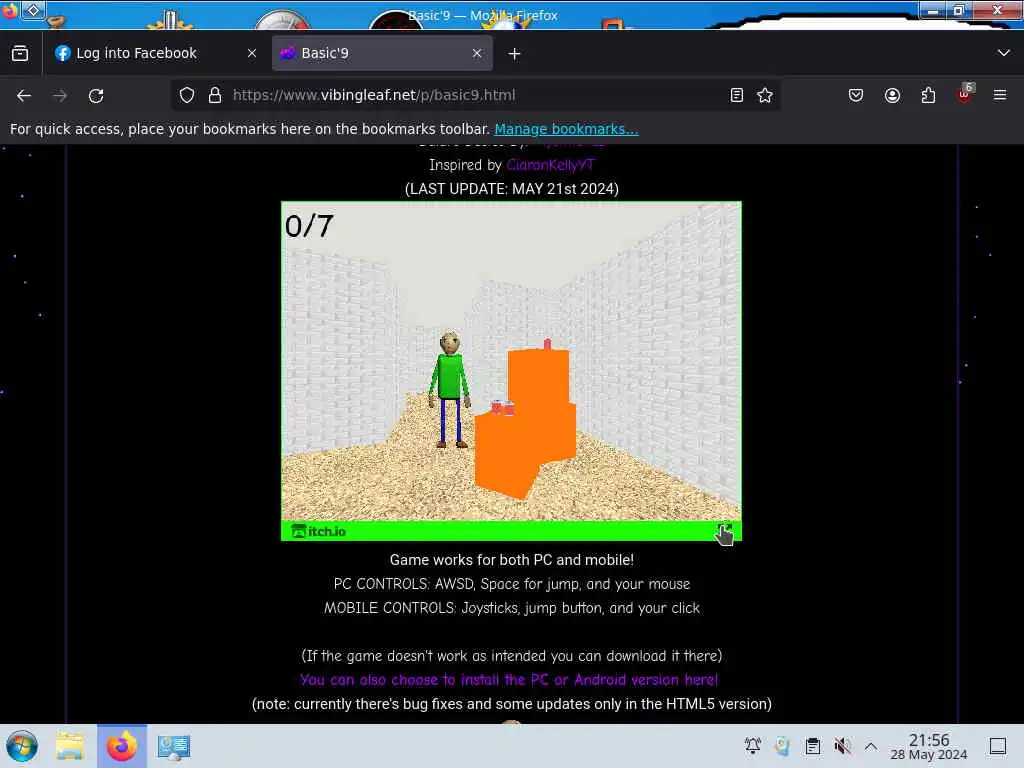Open notifications bell in system tray

[752, 745]
